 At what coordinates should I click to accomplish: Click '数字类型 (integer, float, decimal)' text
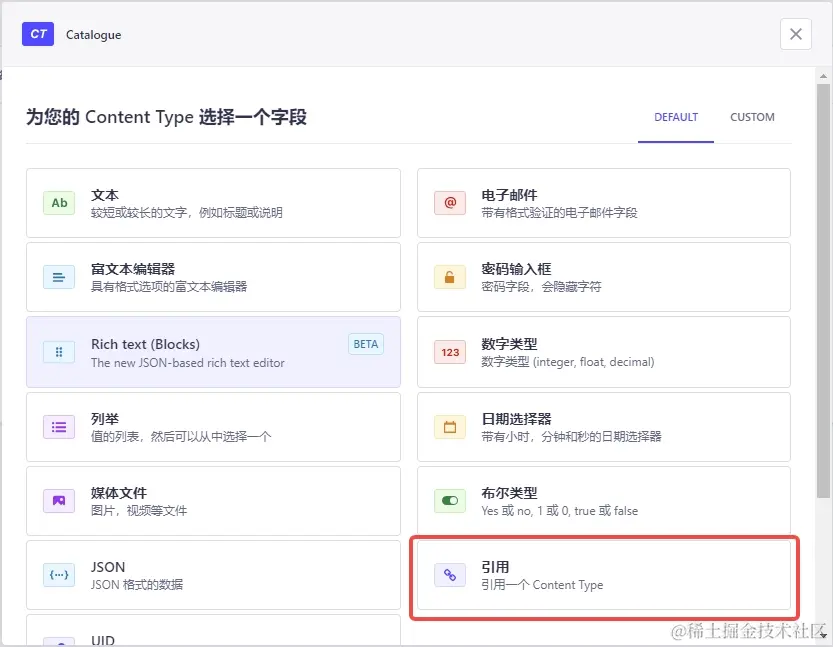pos(567,362)
